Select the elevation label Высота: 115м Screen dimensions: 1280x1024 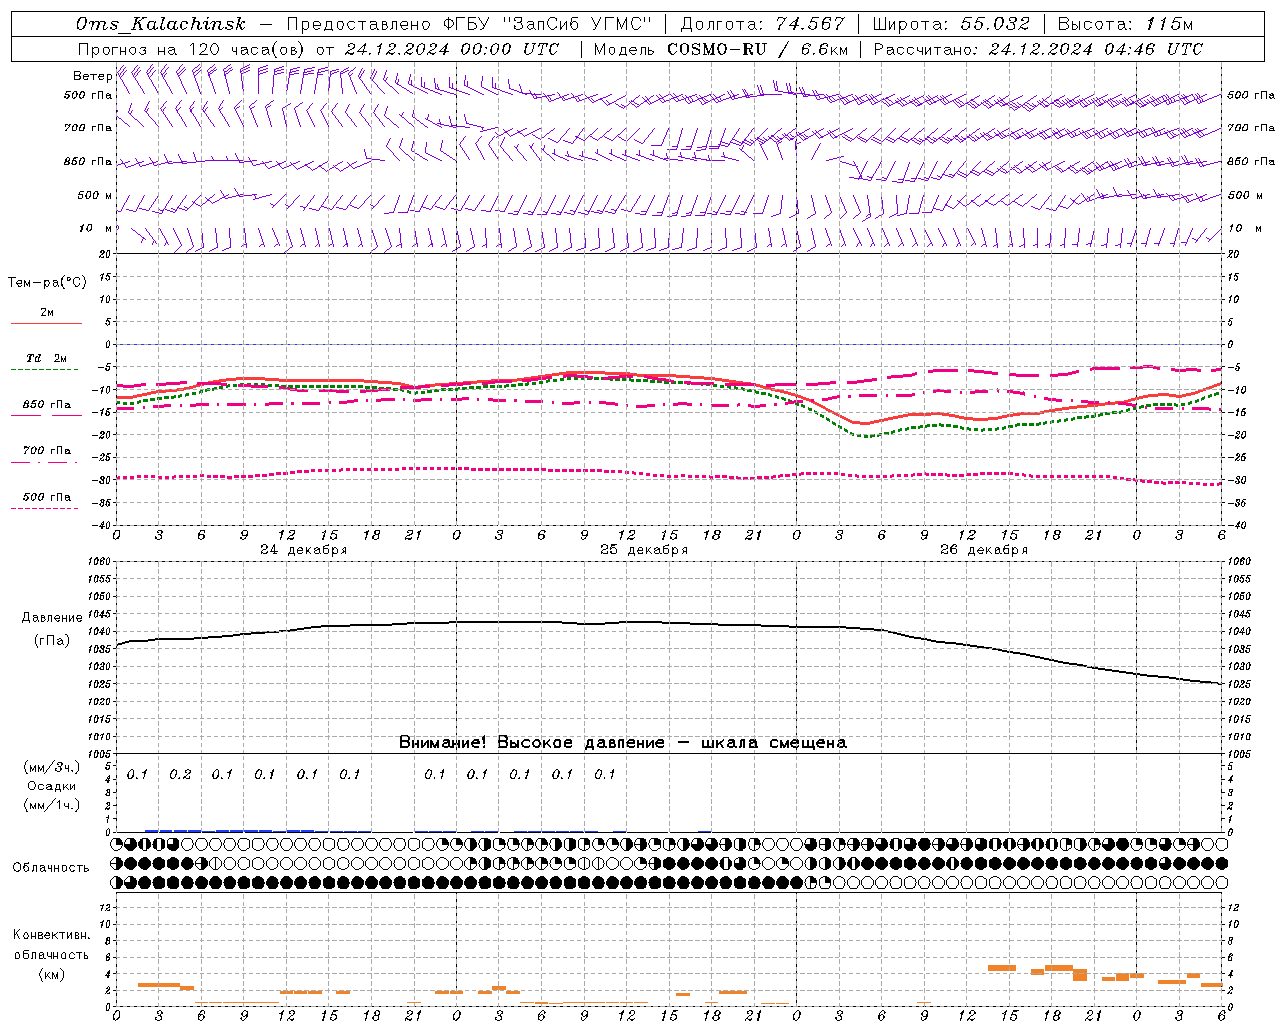(1125, 25)
